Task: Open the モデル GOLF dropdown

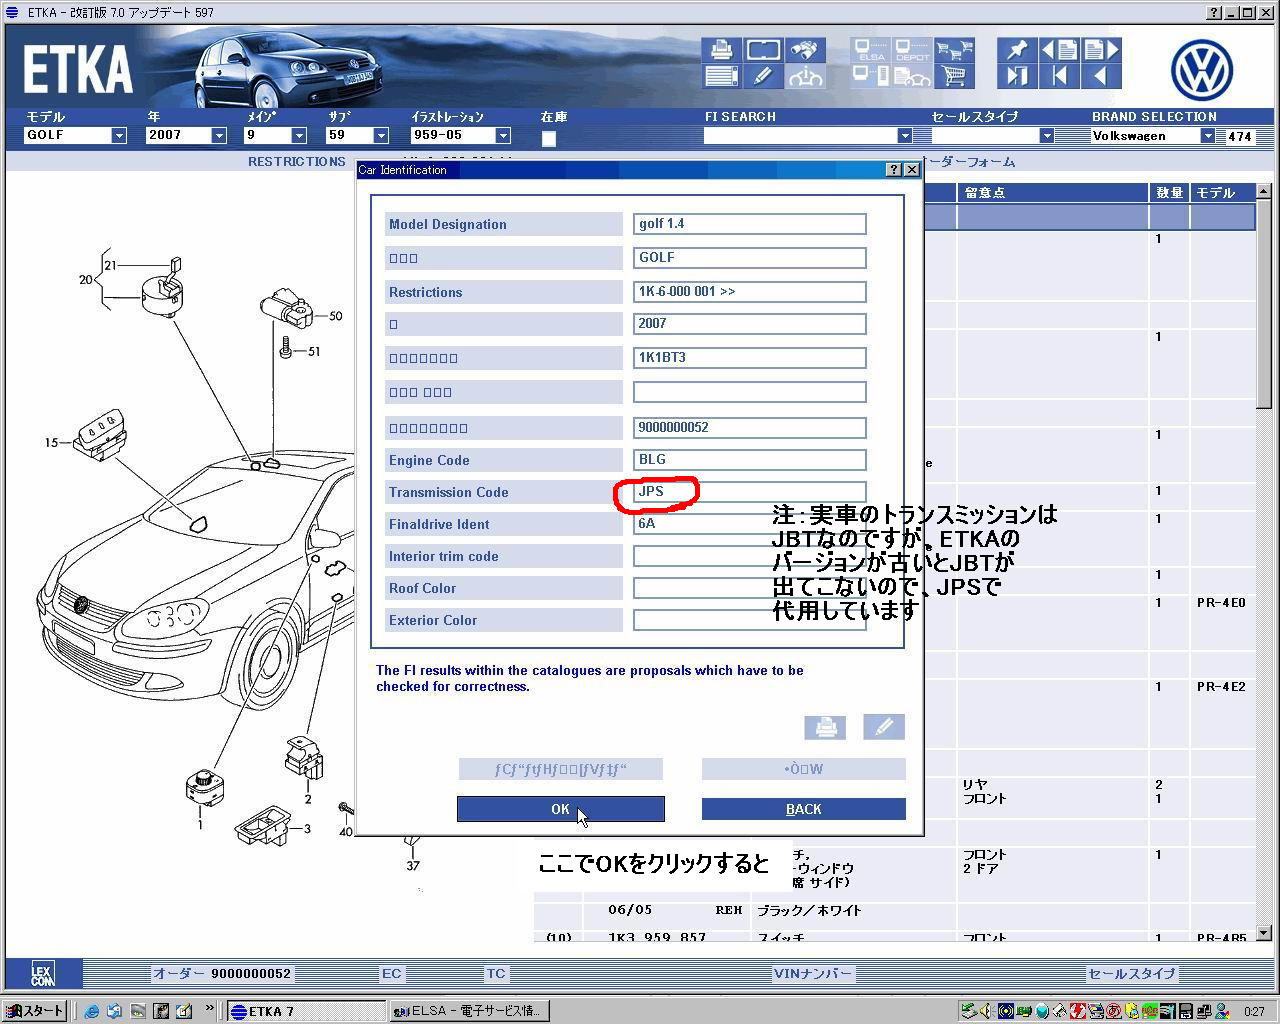Action: [119, 136]
